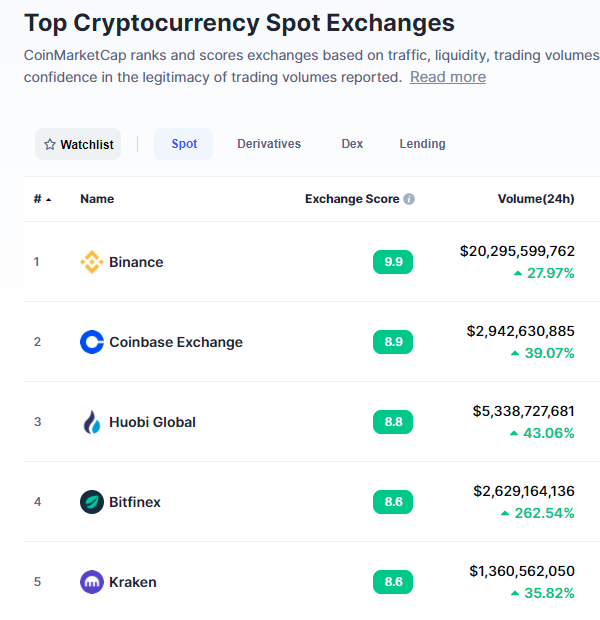Switch to the Derivatives tab
The image size is (600, 620).
(269, 144)
